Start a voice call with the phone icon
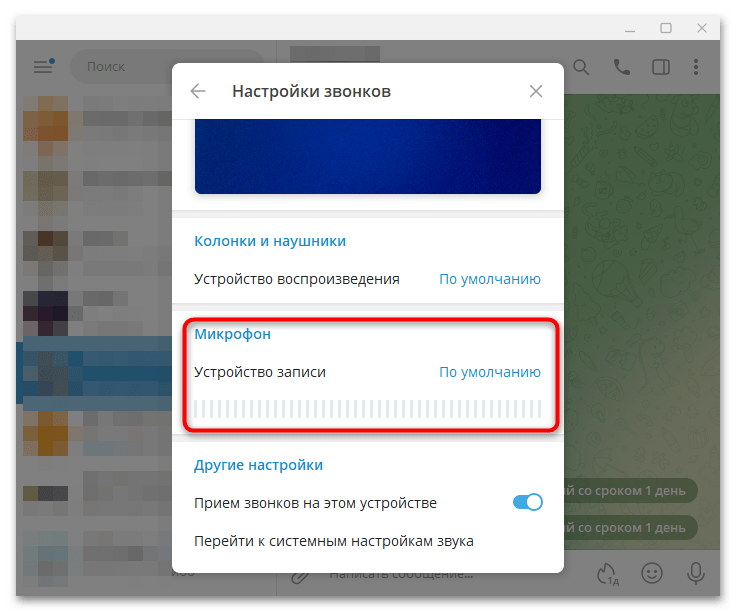Viewport: 736px width, 612px height. (621, 67)
